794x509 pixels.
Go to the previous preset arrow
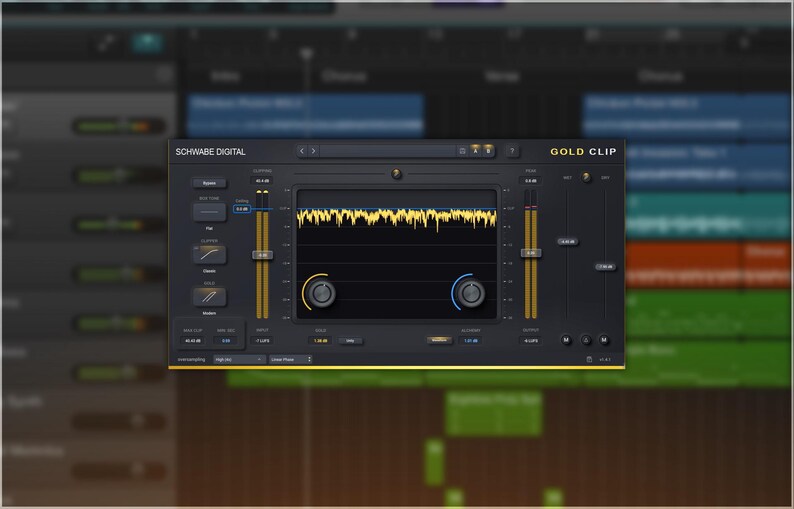302,151
